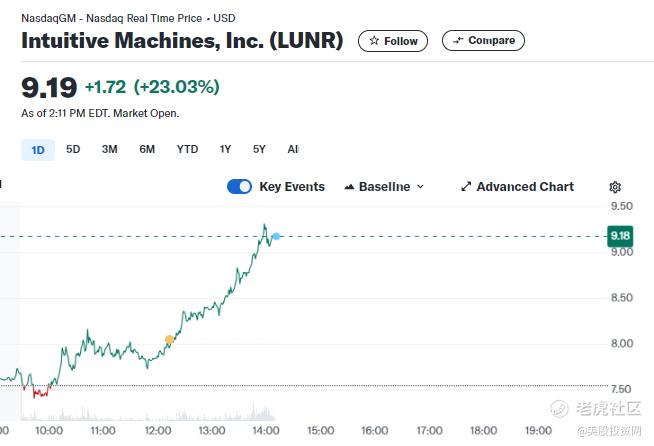Image resolution: width=654 pixels, height=446 pixels.
Task: Click the 10:00 time axis label
Action: pyautogui.click(x=49, y=431)
